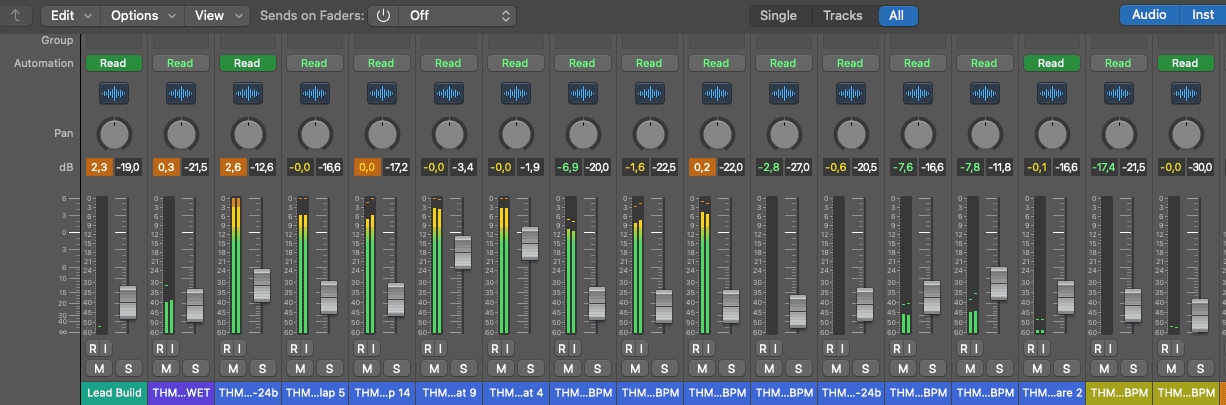Switch mixer to Single view
Viewport: 1226px width, 405px height.
pyautogui.click(x=778, y=16)
